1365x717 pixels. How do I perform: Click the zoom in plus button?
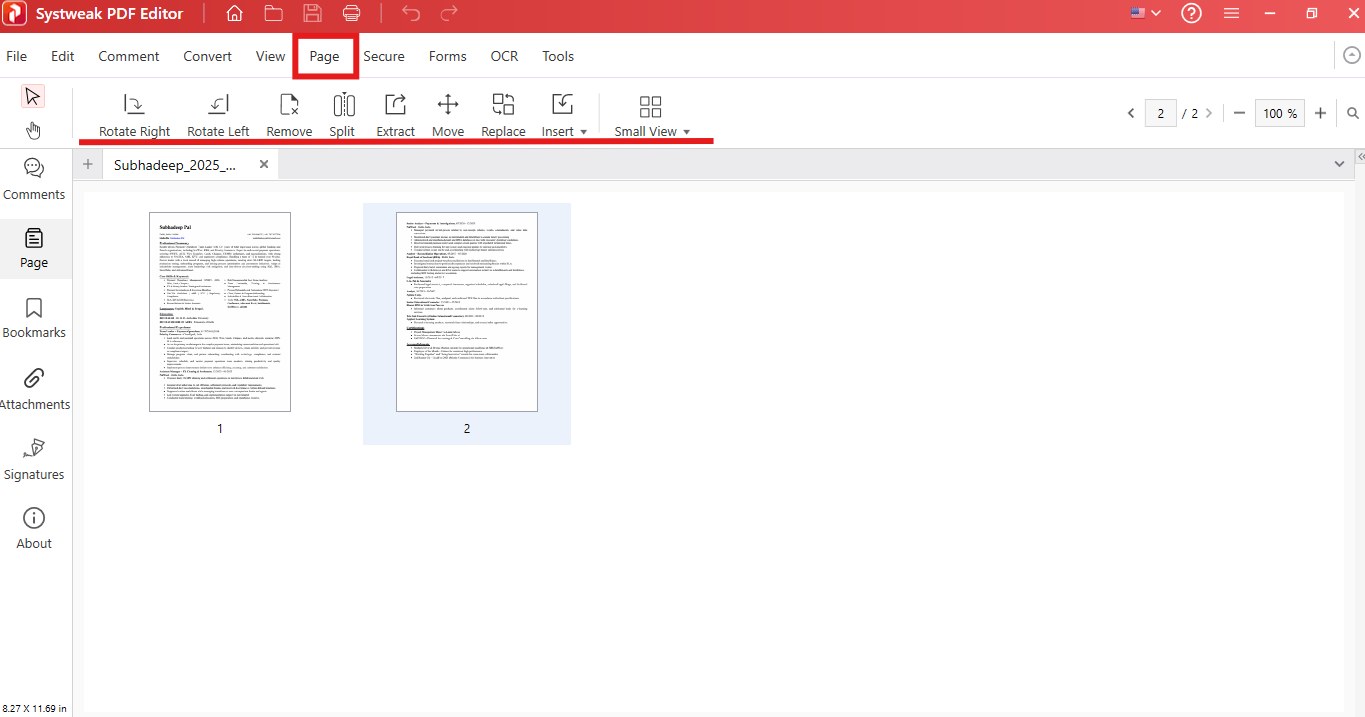1320,113
